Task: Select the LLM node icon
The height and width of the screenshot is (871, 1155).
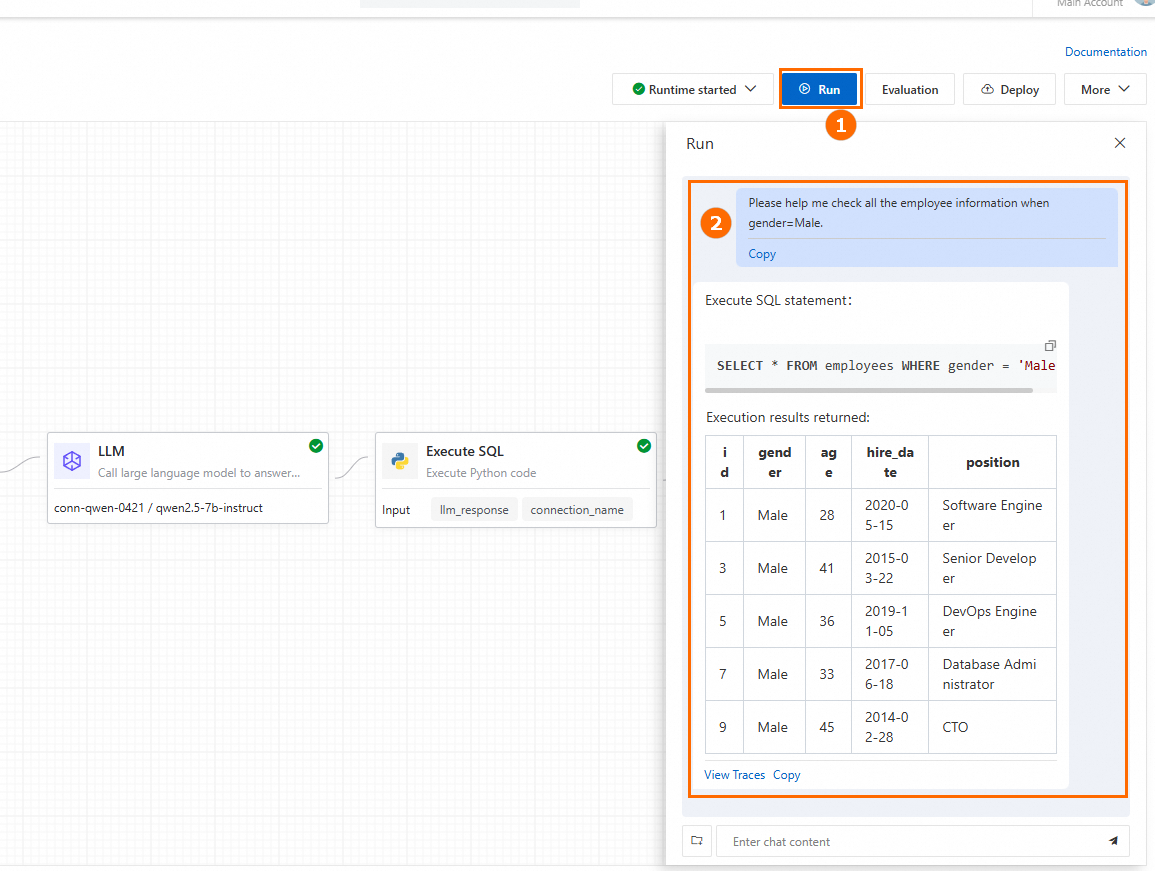Action: (x=72, y=461)
